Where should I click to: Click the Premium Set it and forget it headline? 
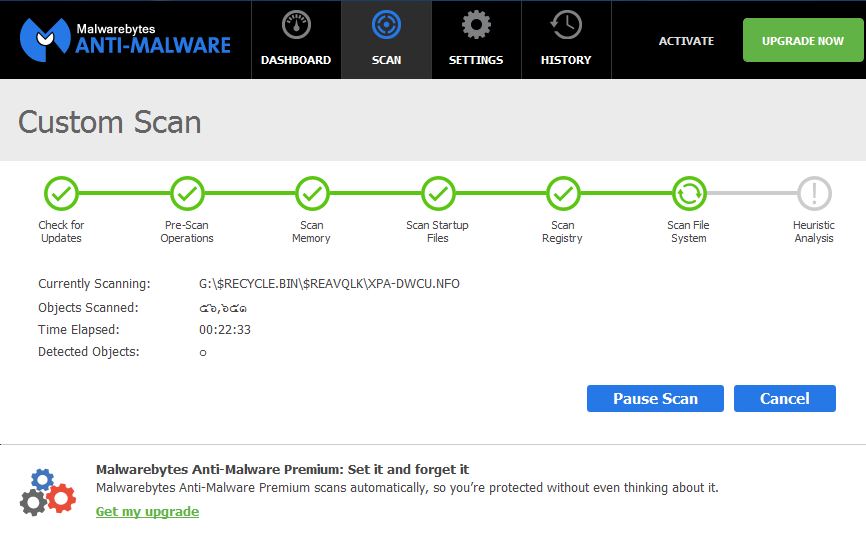282,469
